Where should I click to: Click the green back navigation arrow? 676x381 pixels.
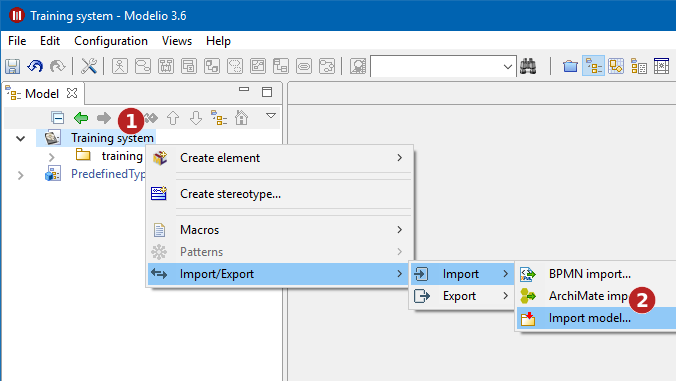coord(81,118)
